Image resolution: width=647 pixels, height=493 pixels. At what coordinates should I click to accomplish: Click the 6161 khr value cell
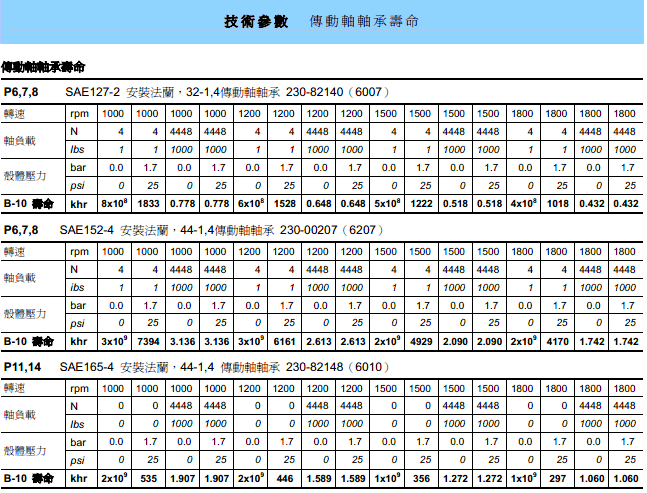(x=285, y=341)
